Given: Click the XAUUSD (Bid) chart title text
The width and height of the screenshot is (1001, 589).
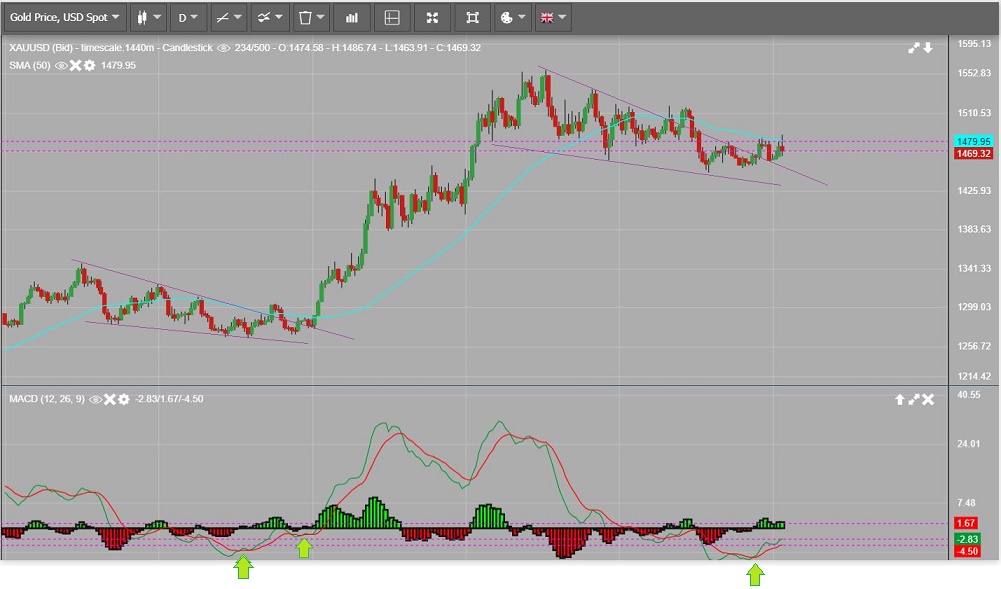Looking at the screenshot, I should 43,48.
